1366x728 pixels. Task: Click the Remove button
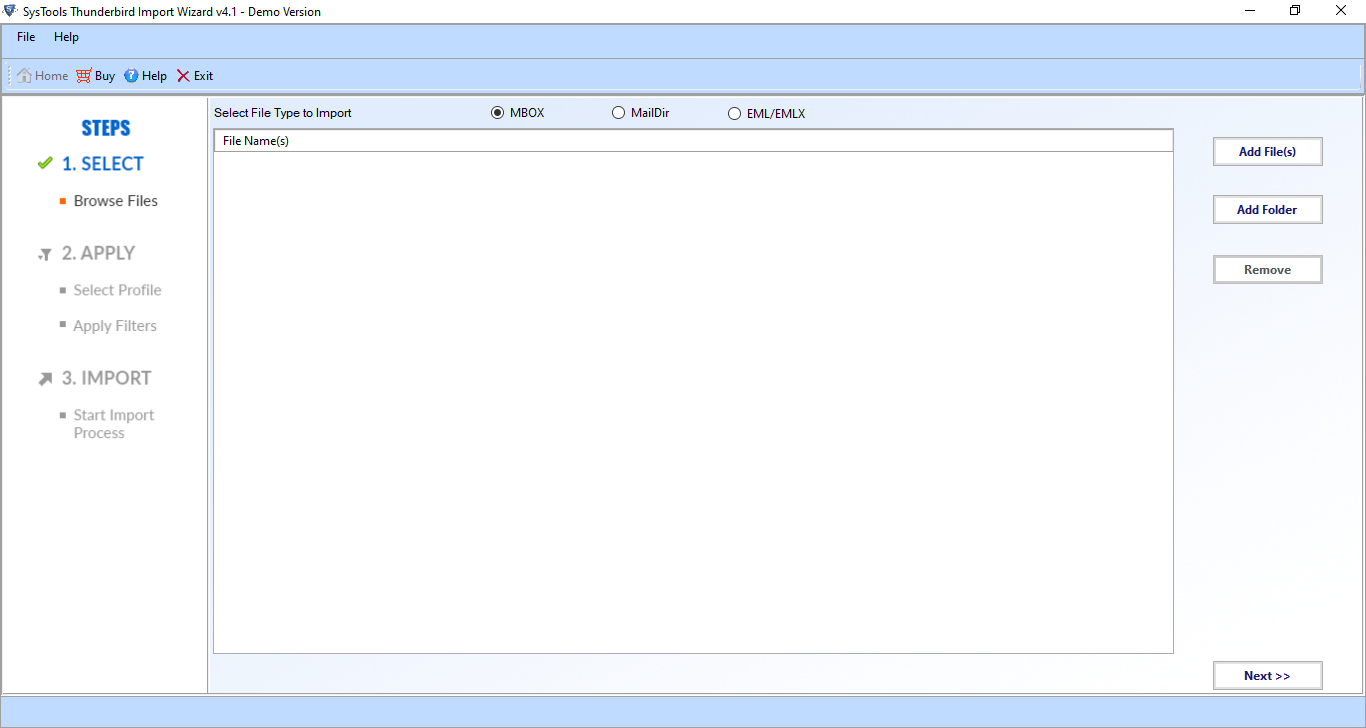point(1267,270)
